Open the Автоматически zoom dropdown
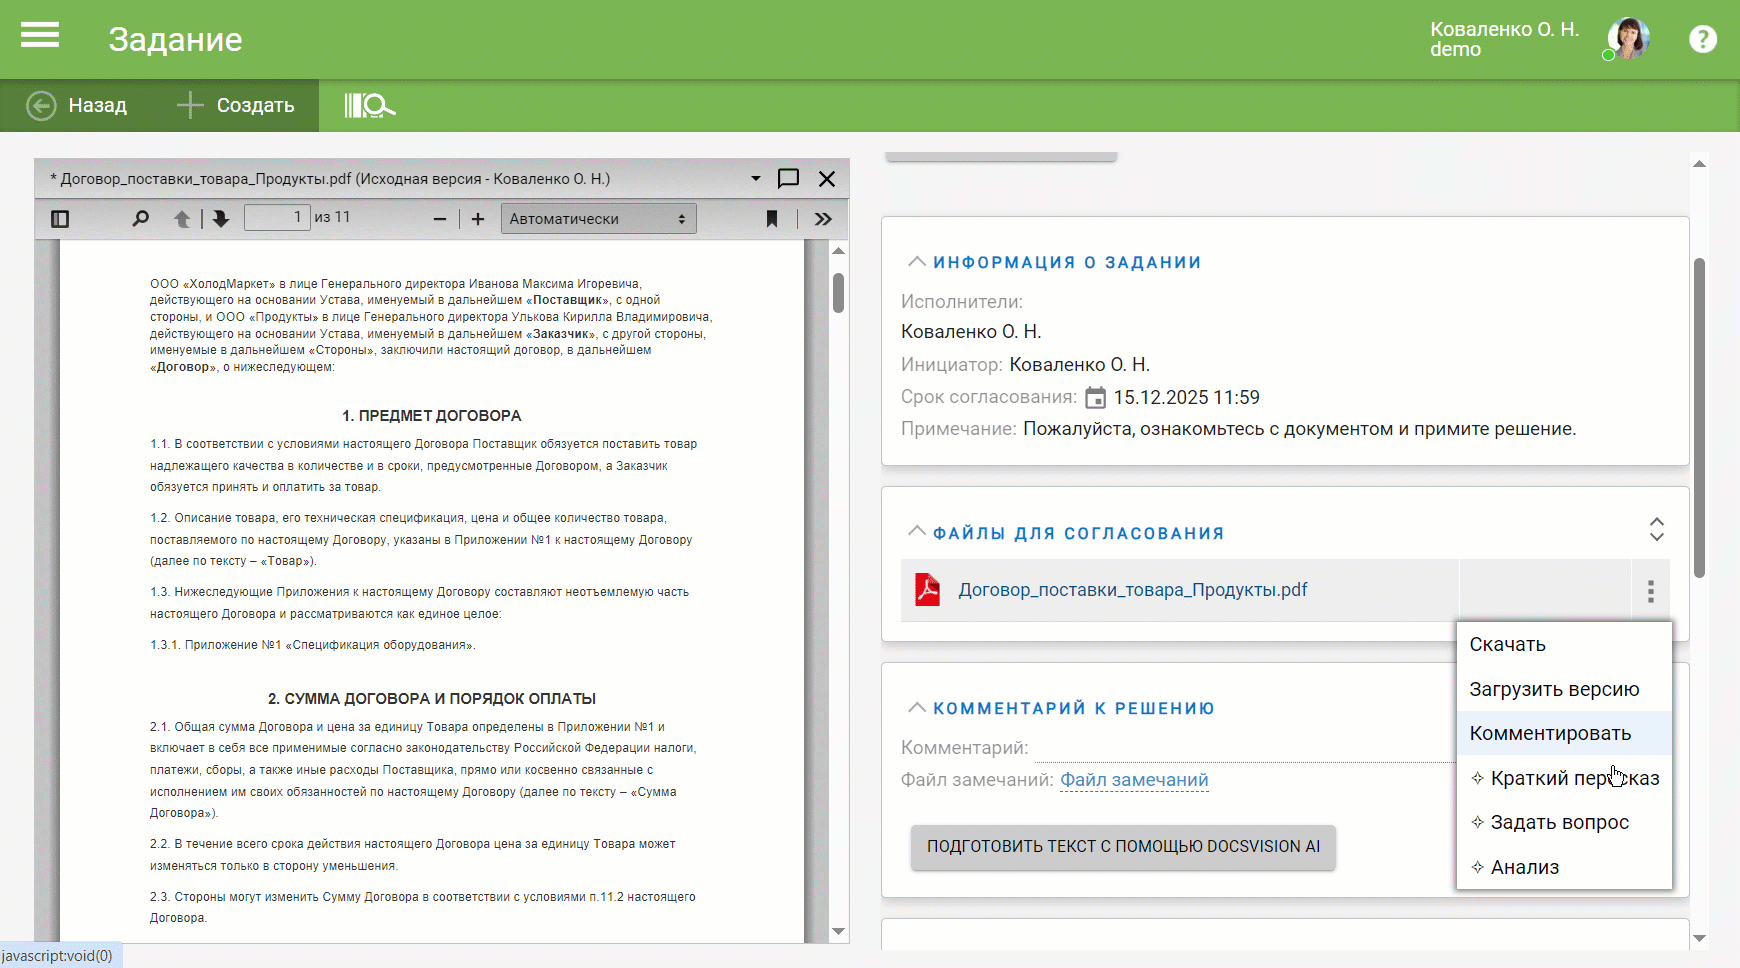 (597, 219)
